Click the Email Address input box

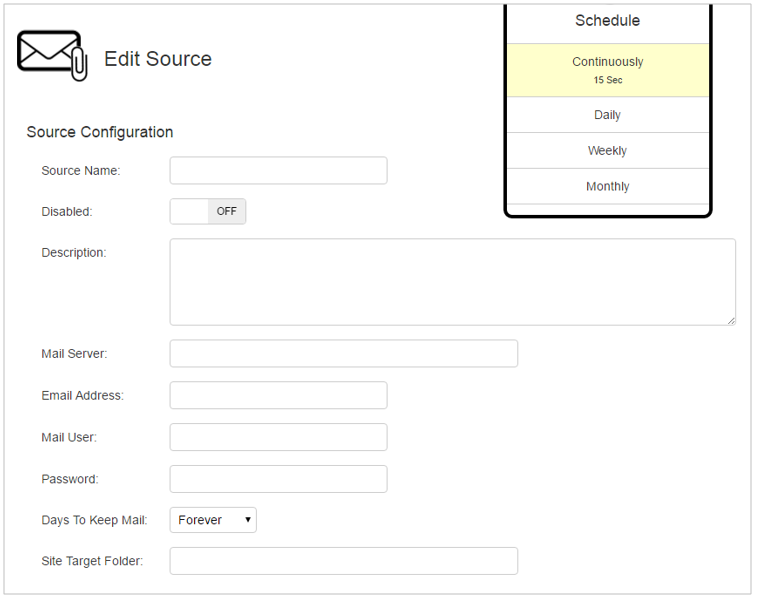(x=279, y=395)
